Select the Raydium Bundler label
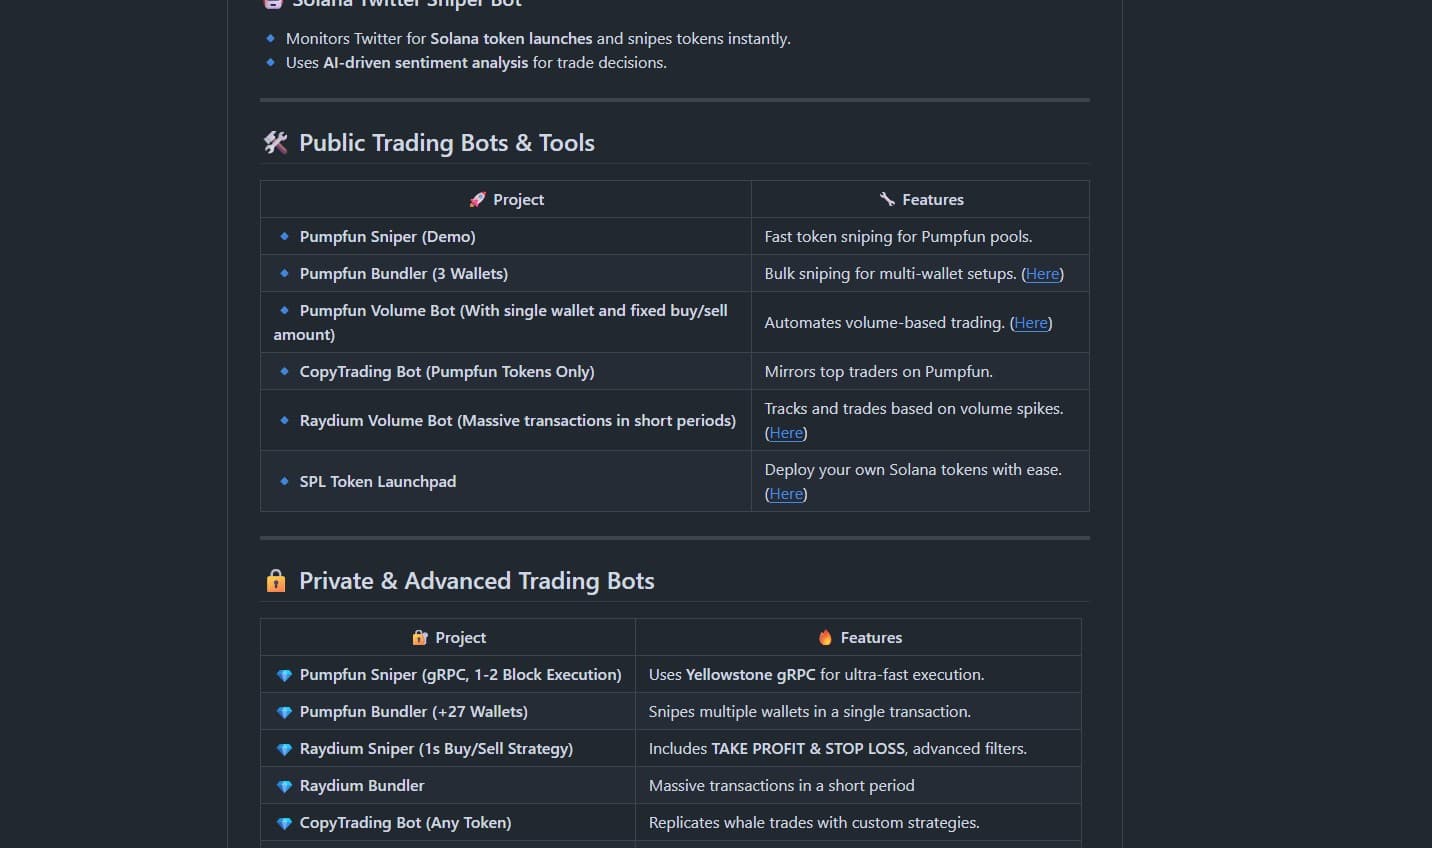This screenshot has width=1432, height=848. pyautogui.click(x=362, y=785)
